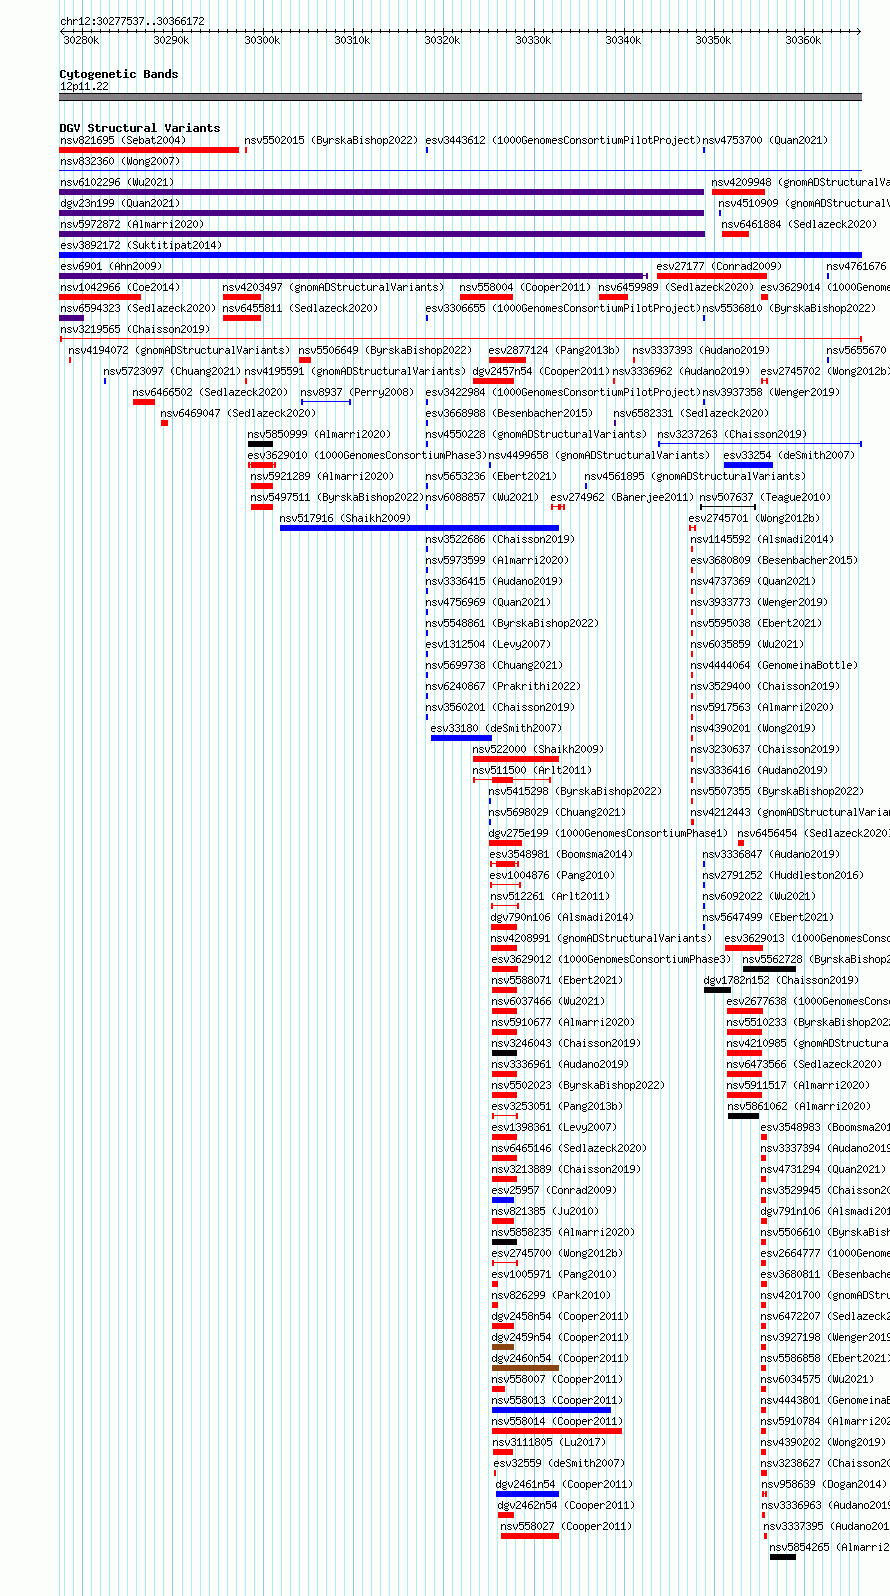Open variant esv3443612 label
890x1596 pixels.
[x=562, y=141]
